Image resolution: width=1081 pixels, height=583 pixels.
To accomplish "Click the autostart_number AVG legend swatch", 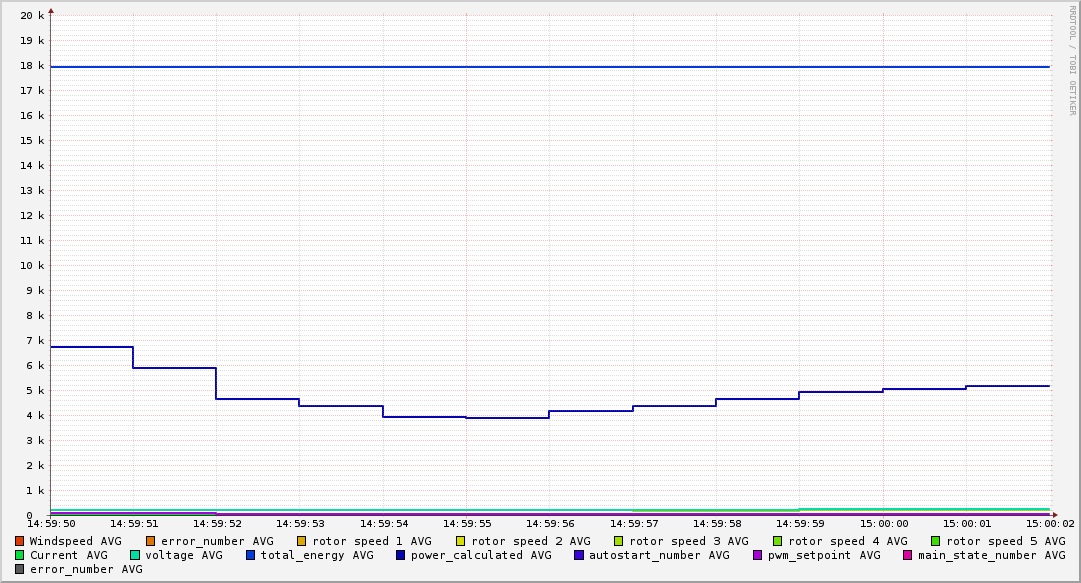I will [x=579, y=555].
